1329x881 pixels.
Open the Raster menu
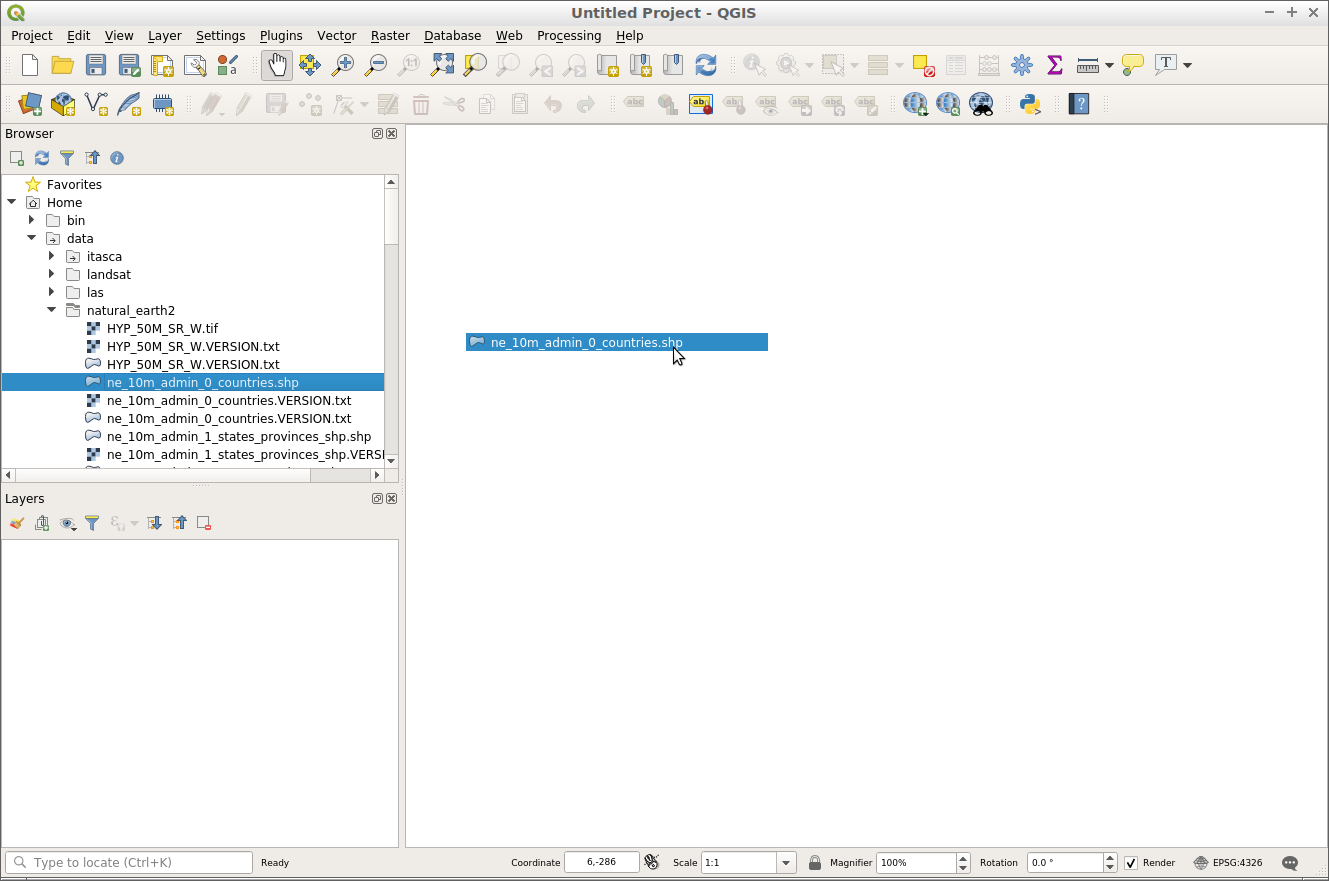pyautogui.click(x=390, y=36)
